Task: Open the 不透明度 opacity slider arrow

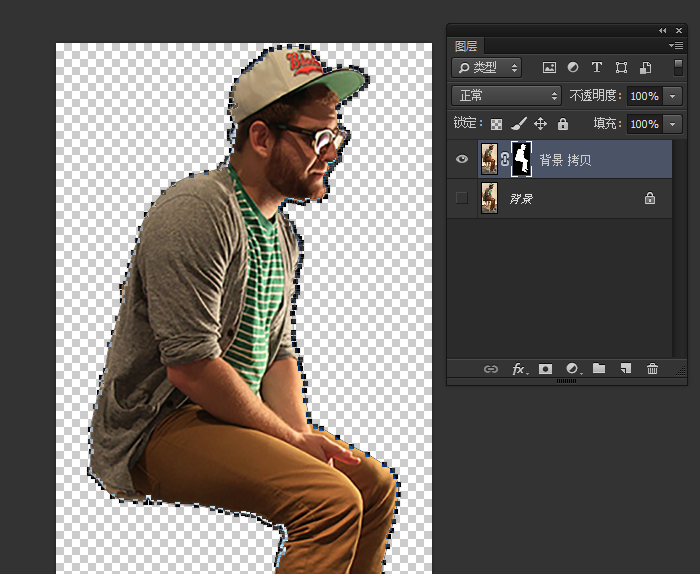Action: coord(673,96)
